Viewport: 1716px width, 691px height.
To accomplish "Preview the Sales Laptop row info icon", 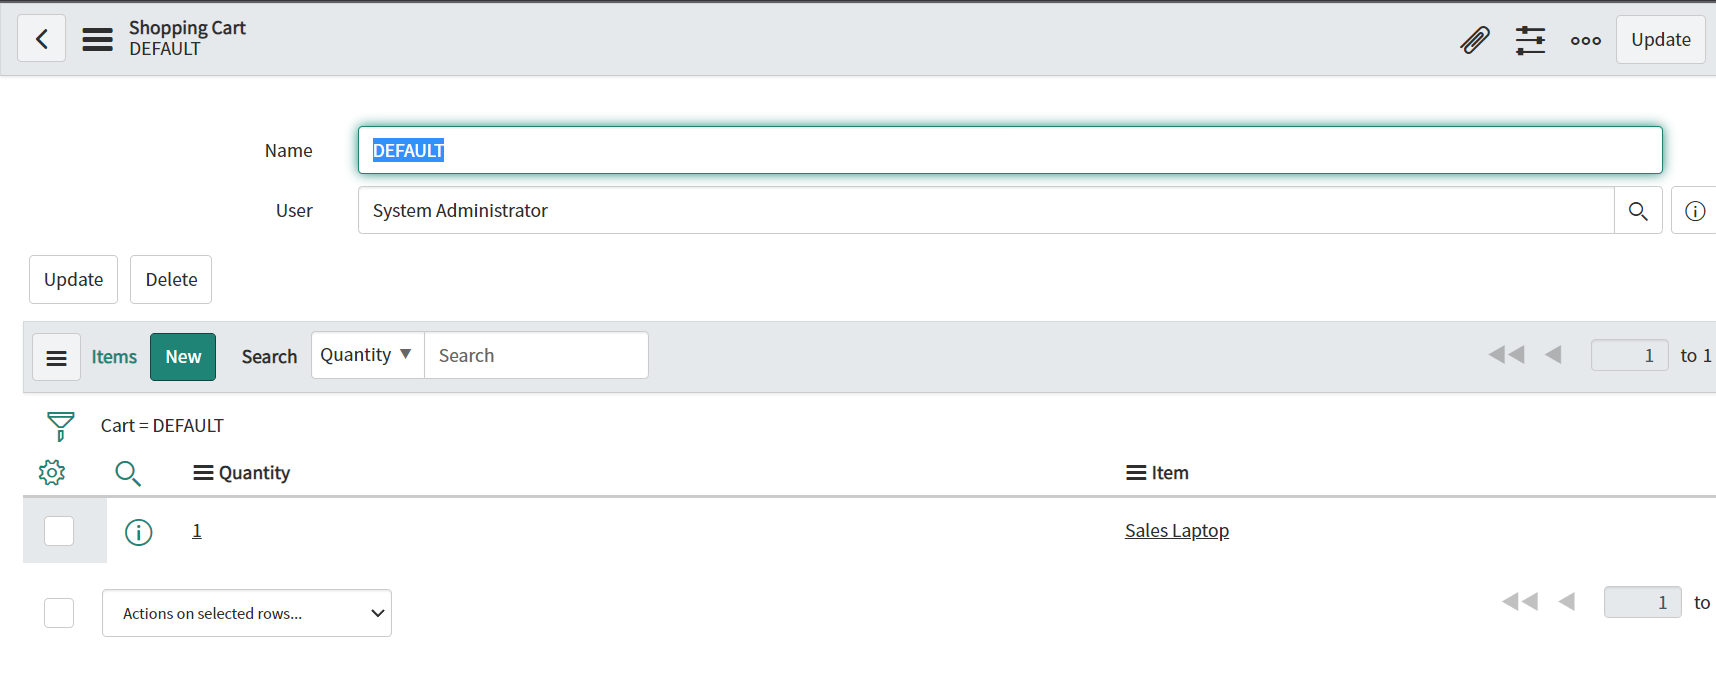I will click(138, 532).
